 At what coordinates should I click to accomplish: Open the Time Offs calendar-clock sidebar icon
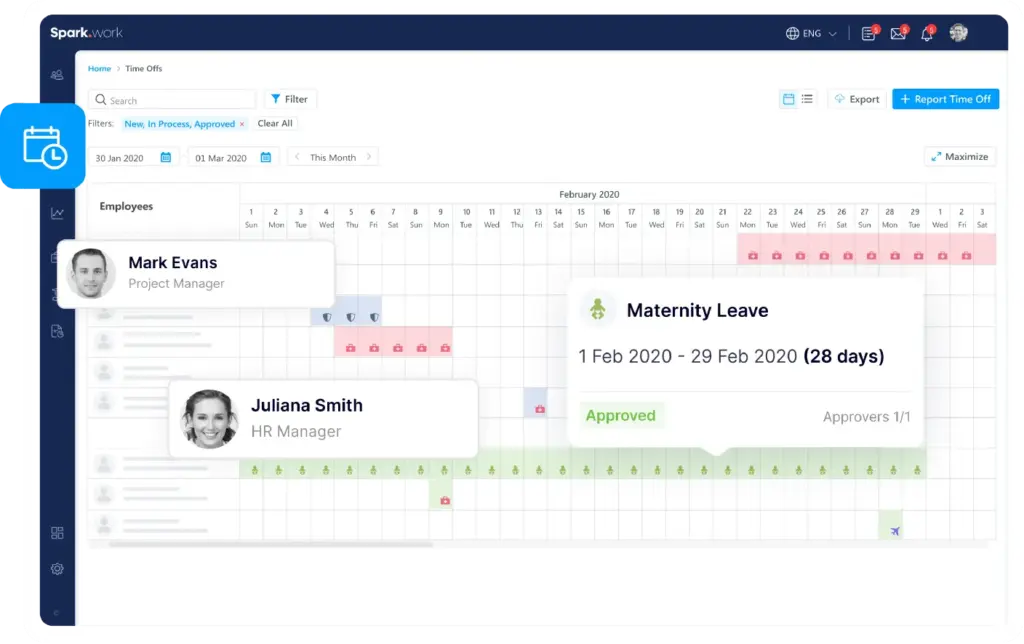coord(43,146)
